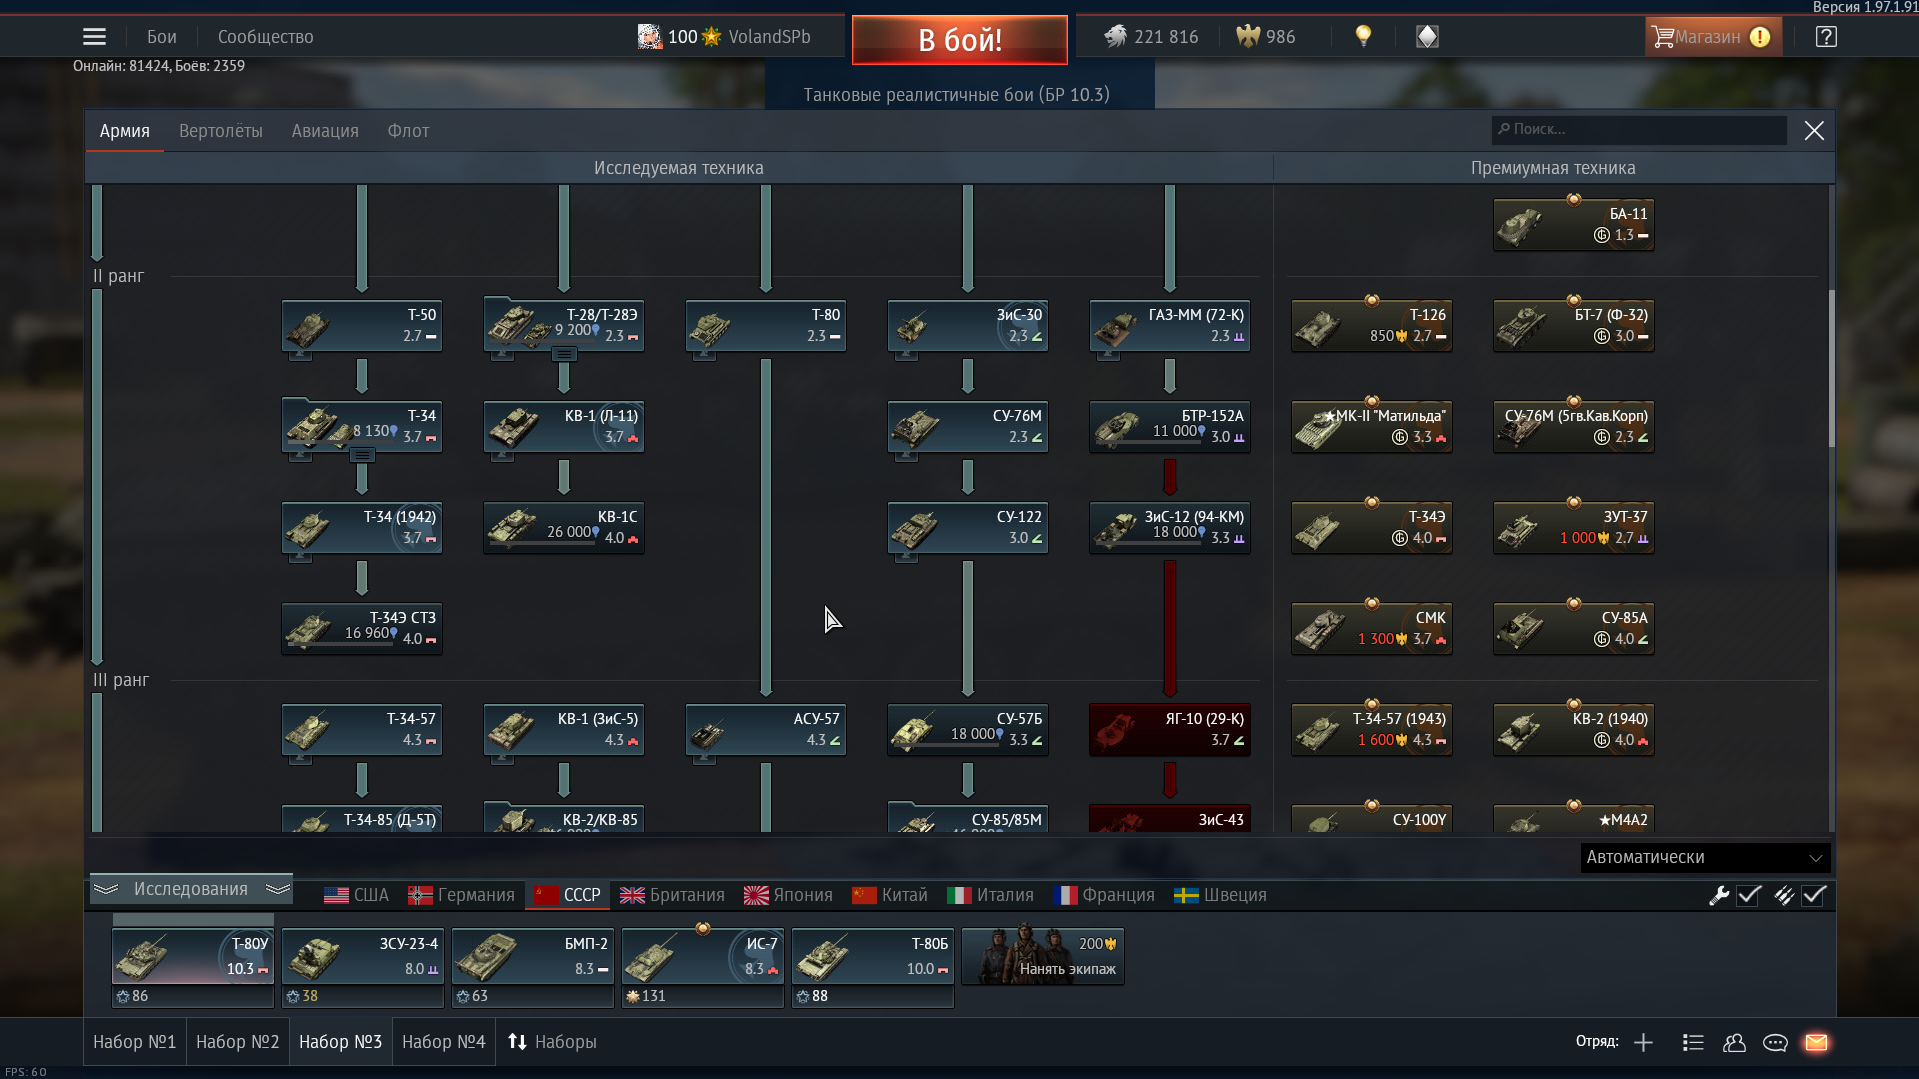Select the АСУ-57 vehicle card
The image size is (1919, 1079).
(x=766, y=729)
